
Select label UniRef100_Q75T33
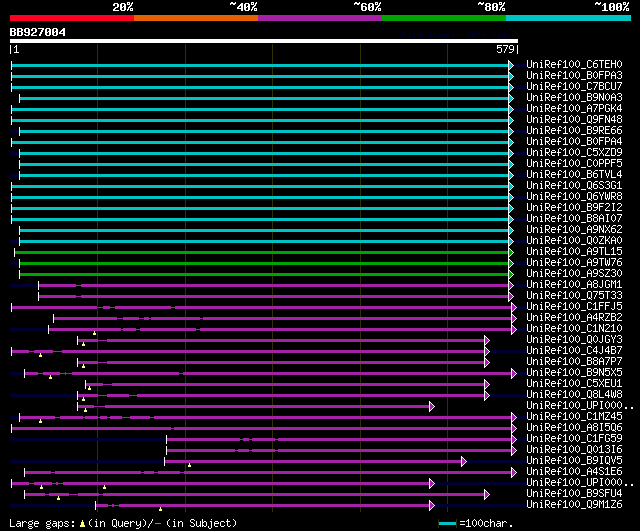coord(574,296)
